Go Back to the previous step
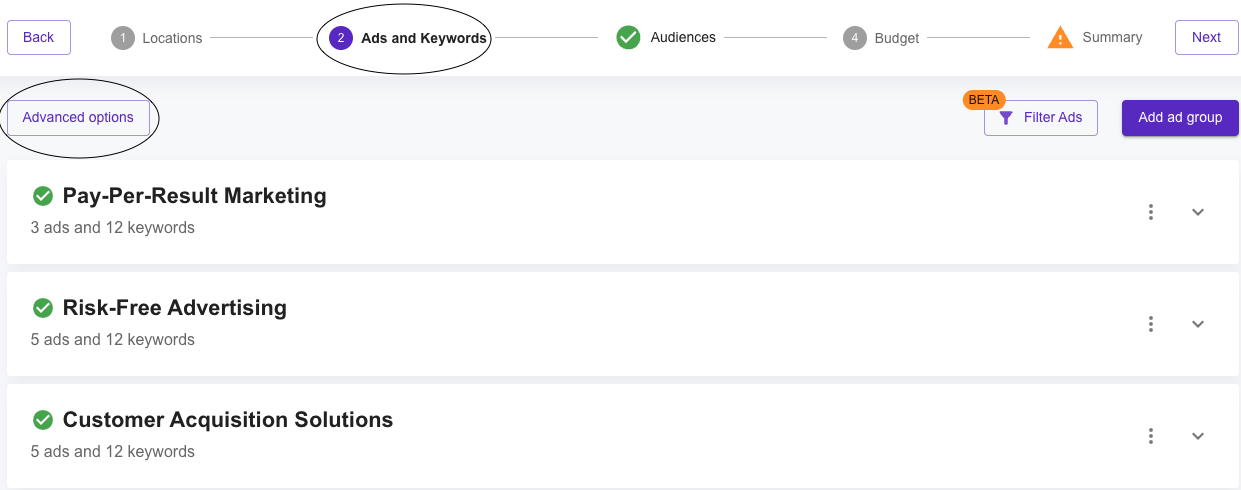 click(39, 37)
